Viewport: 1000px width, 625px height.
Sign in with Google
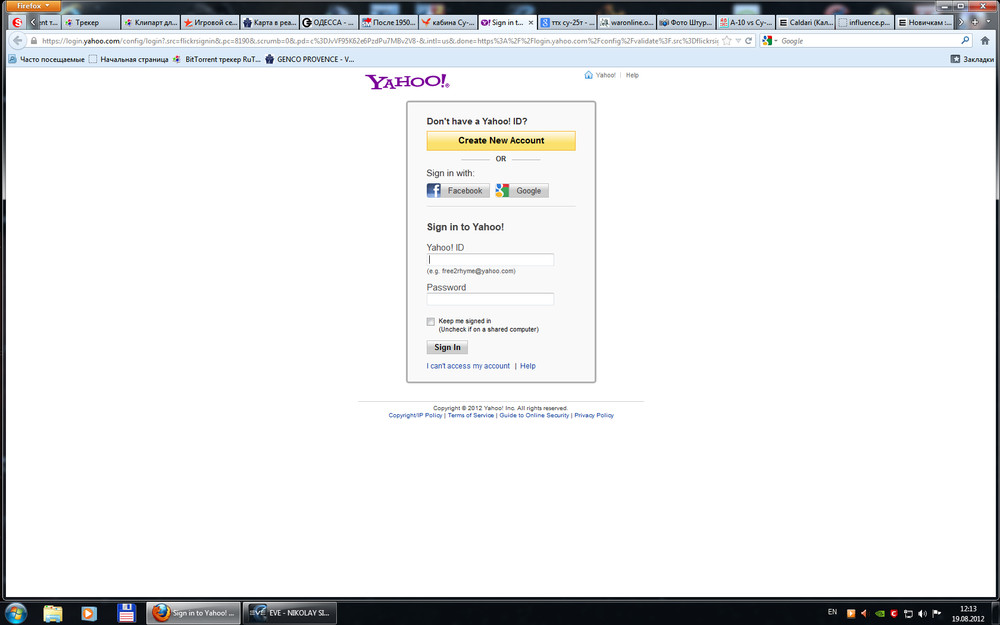[x=522, y=191]
